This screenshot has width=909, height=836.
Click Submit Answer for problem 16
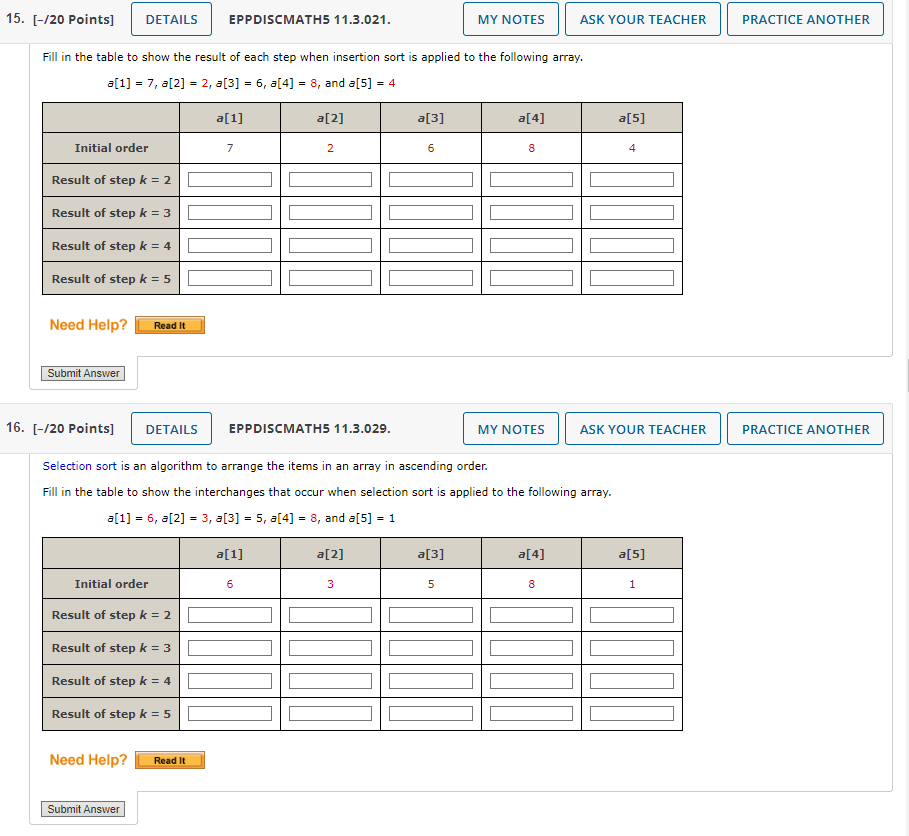point(82,808)
